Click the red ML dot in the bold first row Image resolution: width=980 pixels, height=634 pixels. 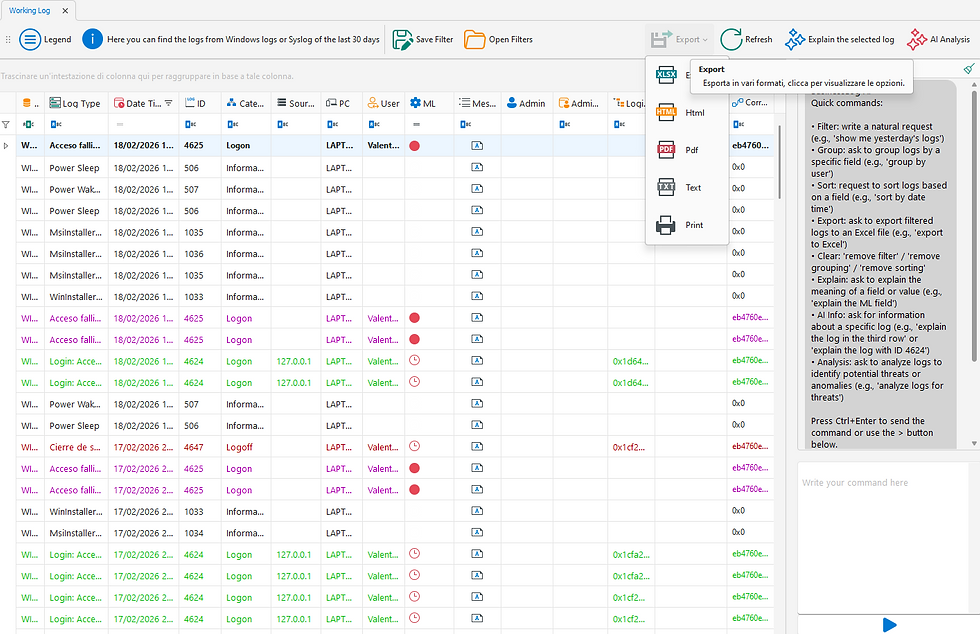pos(414,146)
